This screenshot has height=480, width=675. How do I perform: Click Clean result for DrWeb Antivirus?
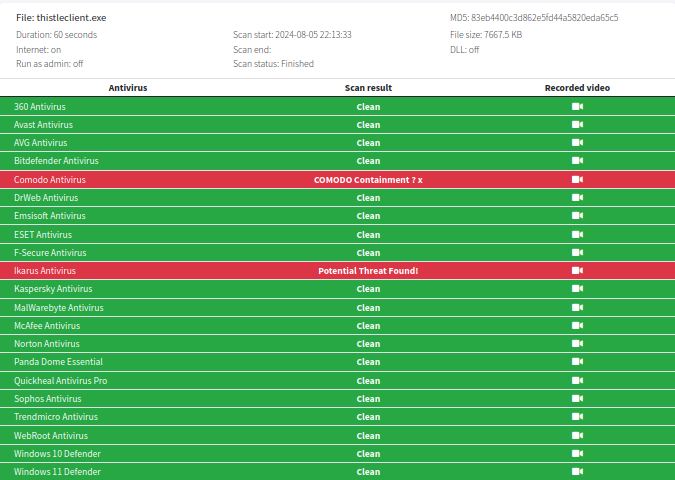coord(368,198)
